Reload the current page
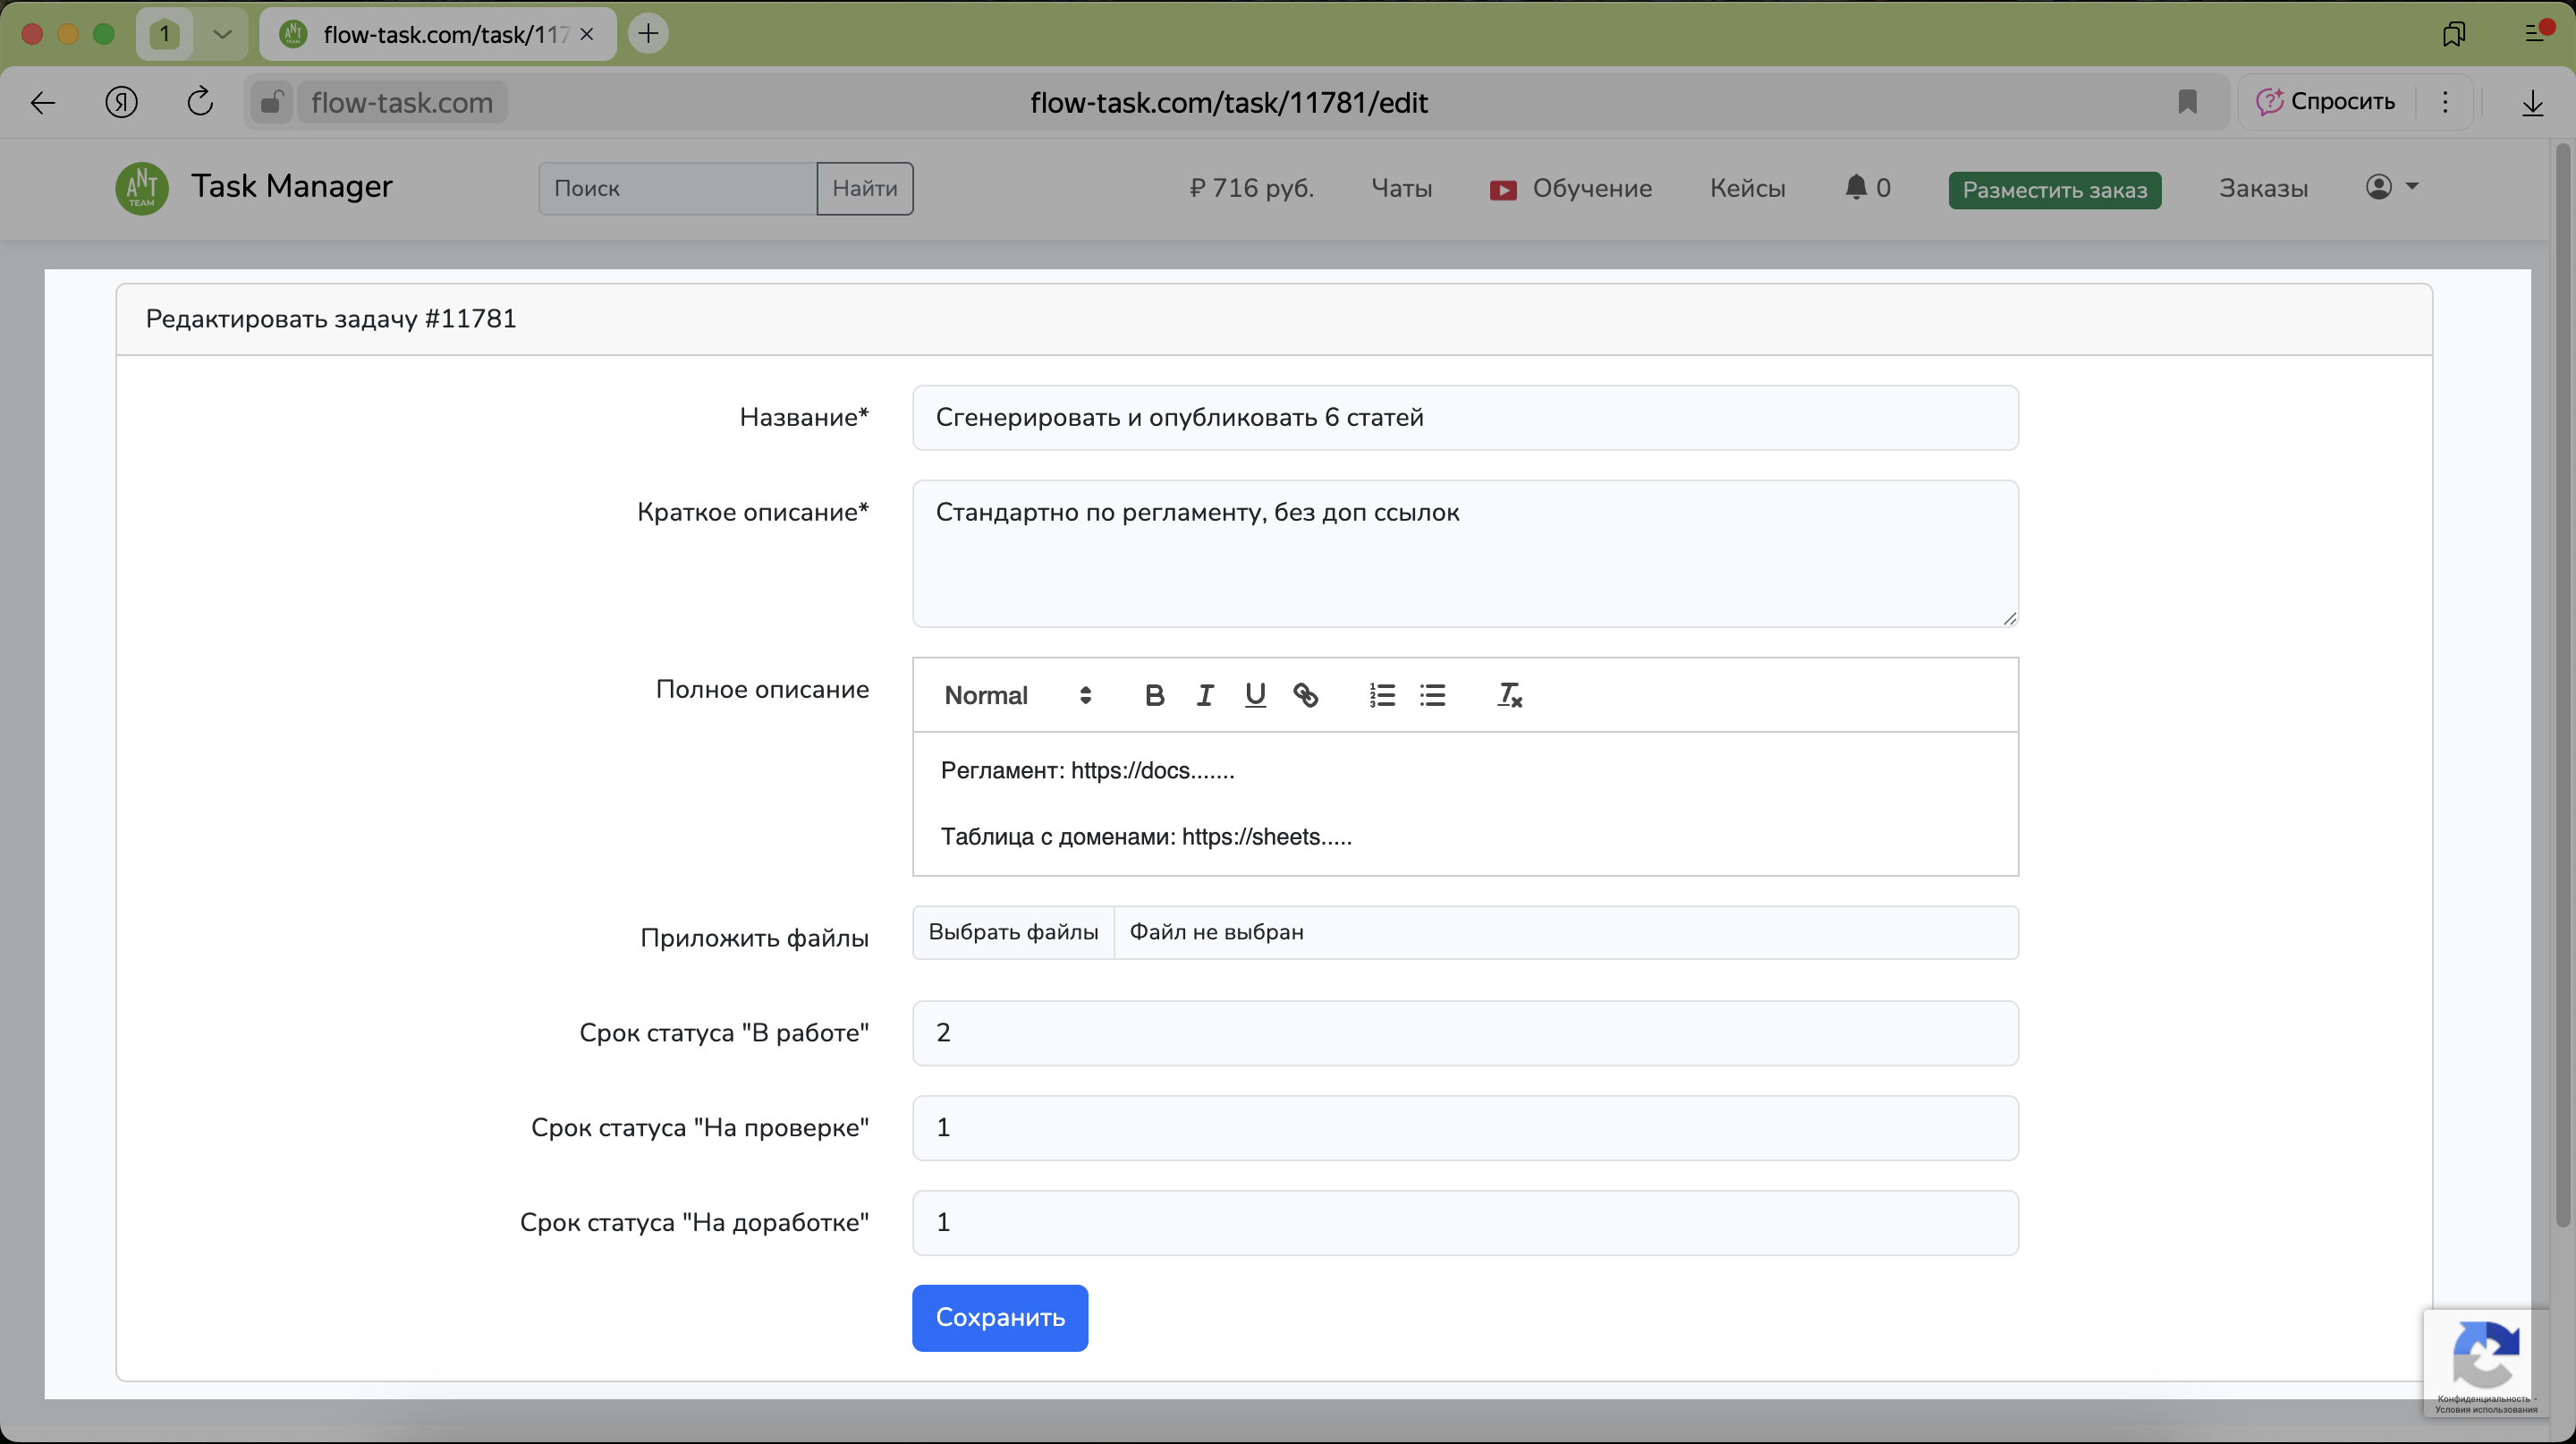Screen dimensions: 2576x1444 [200, 102]
